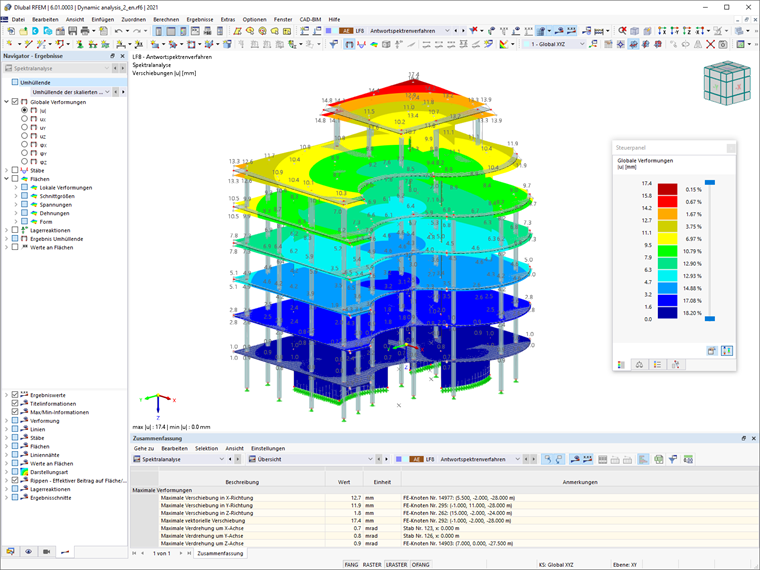This screenshot has width=760, height=570.
Task: Click the Umhüllende item in navigator
Action: [35, 82]
